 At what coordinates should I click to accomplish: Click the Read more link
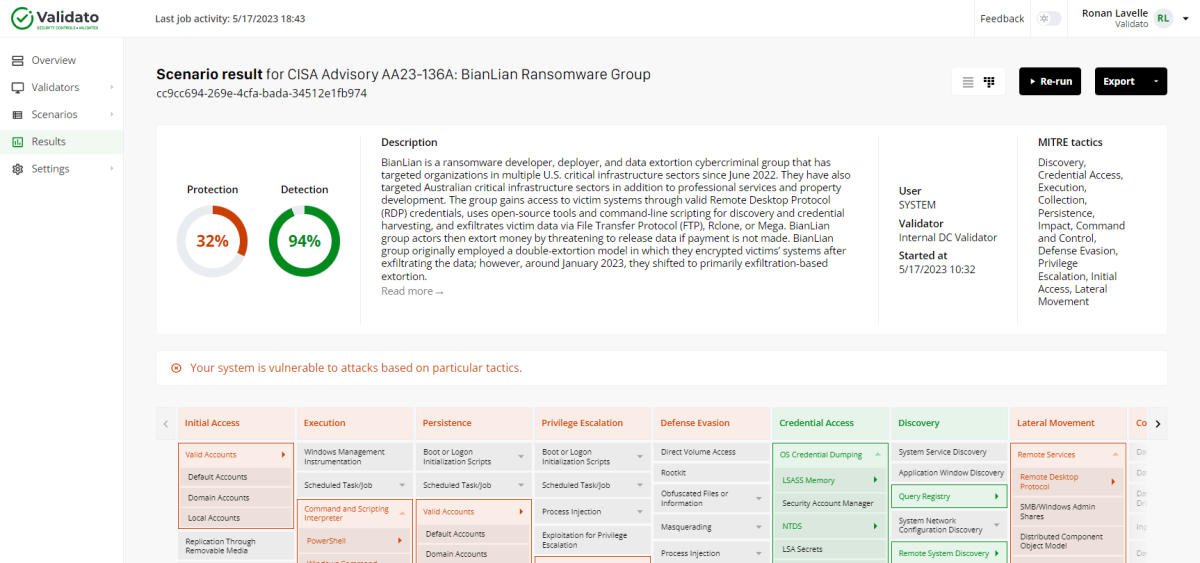coord(411,291)
